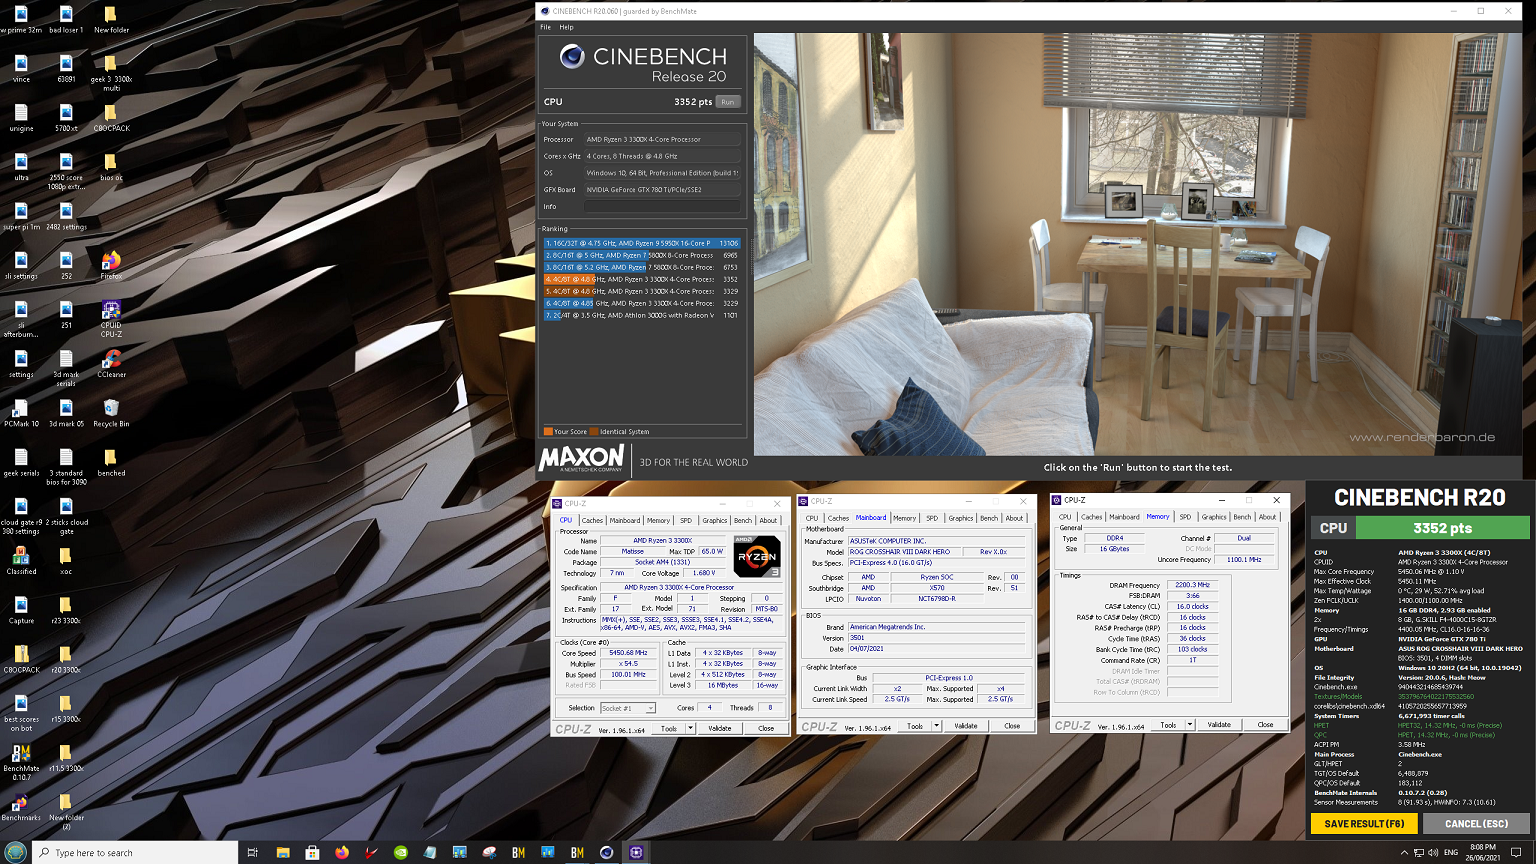Open the taskbar clock and date
Screen dimensions: 1536x864
click(x=1481, y=852)
